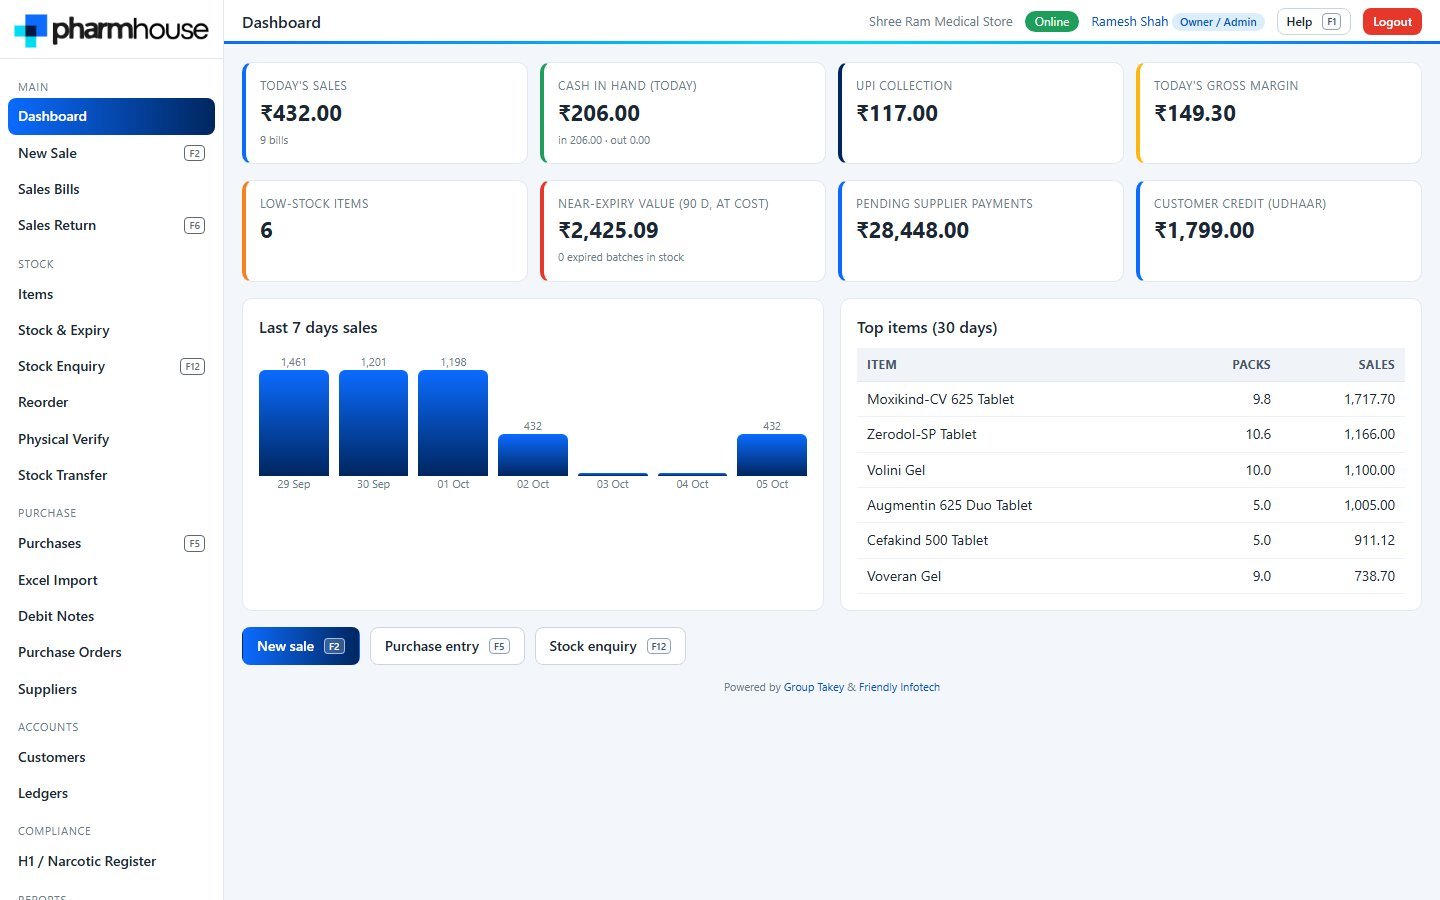Open Stock Transfer

[x=111, y=475]
